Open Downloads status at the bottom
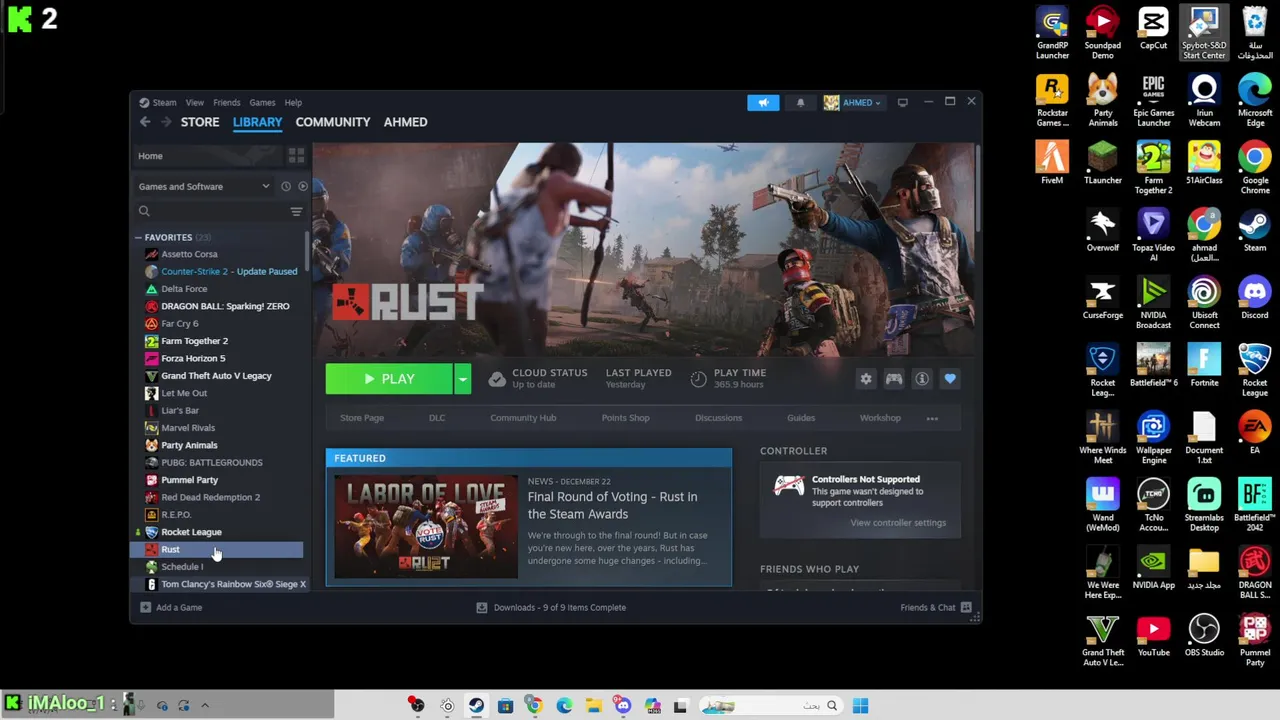Viewport: 1280px width, 720px height. coord(551,607)
